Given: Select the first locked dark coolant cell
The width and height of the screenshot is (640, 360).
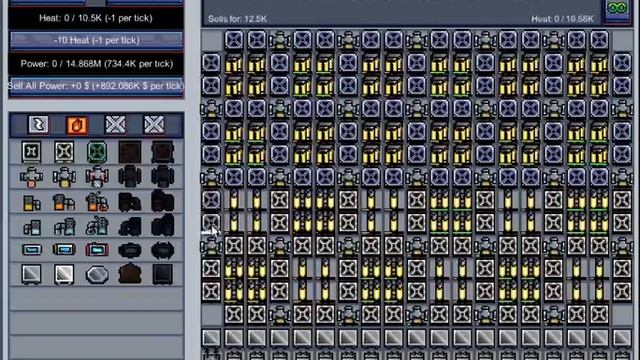Looking at the screenshot, I should pos(130,250).
